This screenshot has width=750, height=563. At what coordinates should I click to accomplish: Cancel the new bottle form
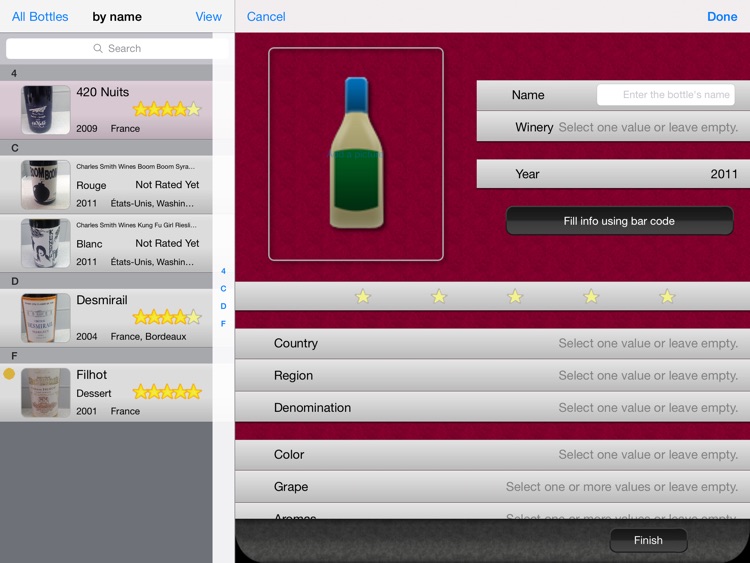click(x=266, y=17)
